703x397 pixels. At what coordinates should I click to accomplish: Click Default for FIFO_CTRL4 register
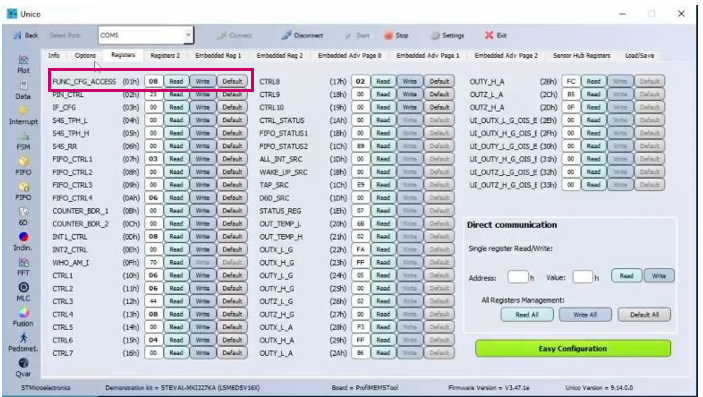pos(232,197)
